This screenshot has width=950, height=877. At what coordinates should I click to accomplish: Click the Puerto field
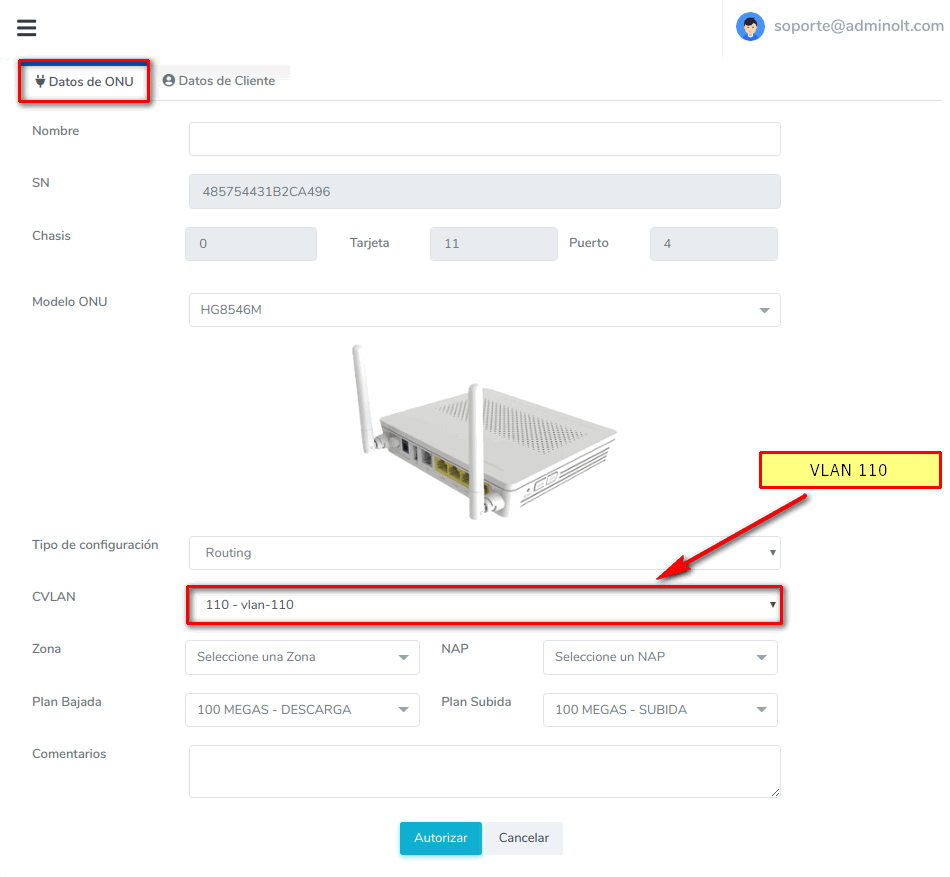click(713, 243)
